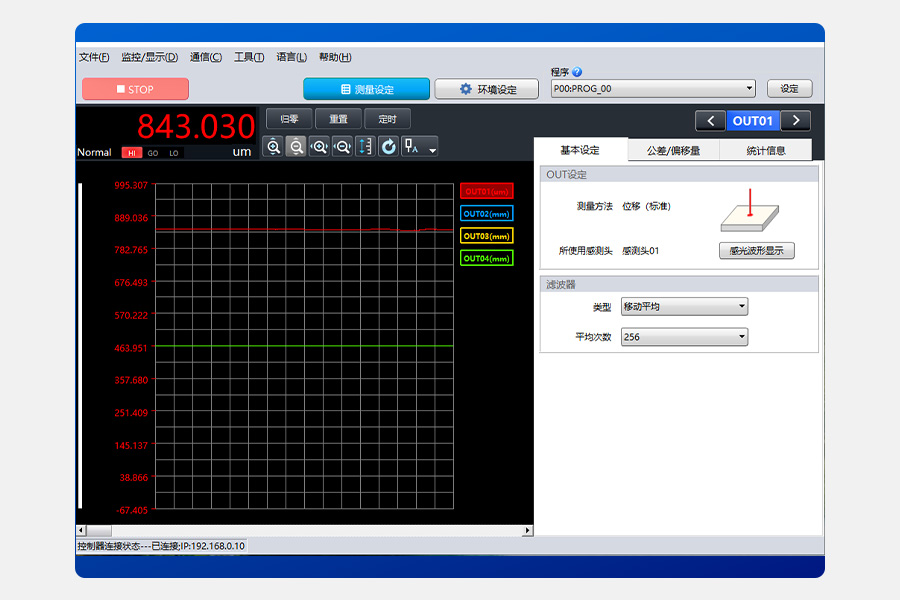This screenshot has width=900, height=600.
Task: Click the displacement measurement diagram icon
Action: (x=750, y=211)
